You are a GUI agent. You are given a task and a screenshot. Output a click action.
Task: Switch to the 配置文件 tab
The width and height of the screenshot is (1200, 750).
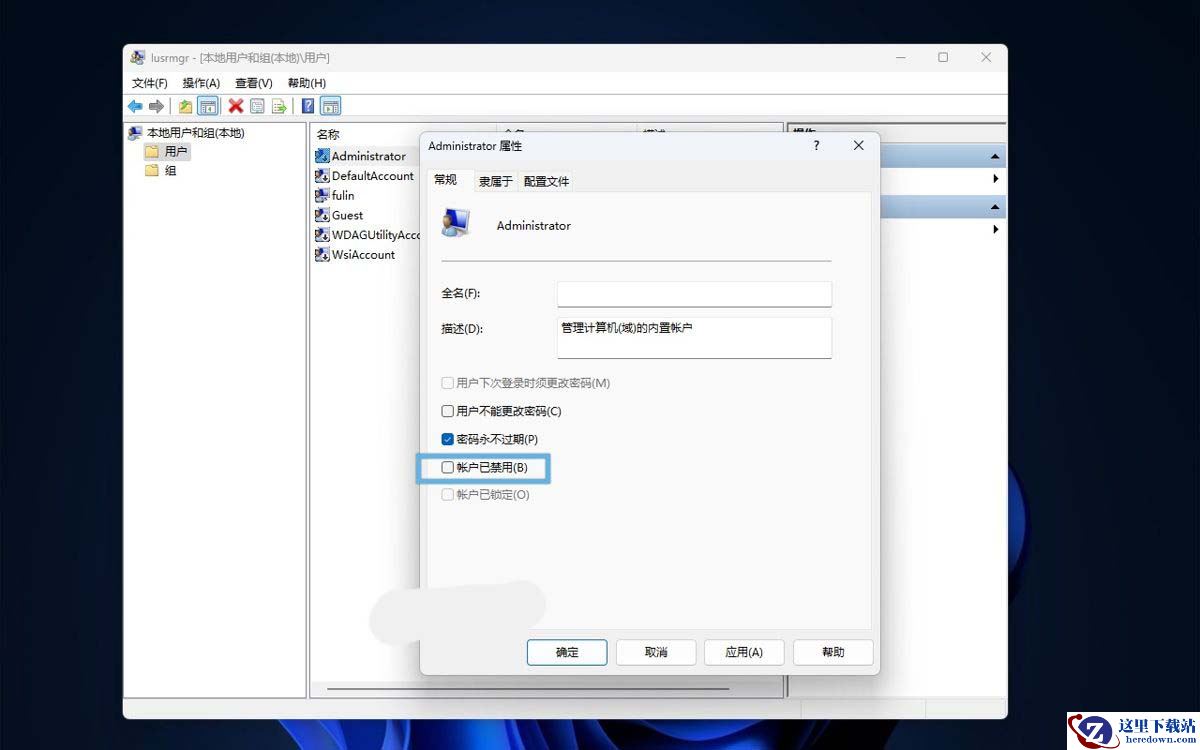pos(546,181)
